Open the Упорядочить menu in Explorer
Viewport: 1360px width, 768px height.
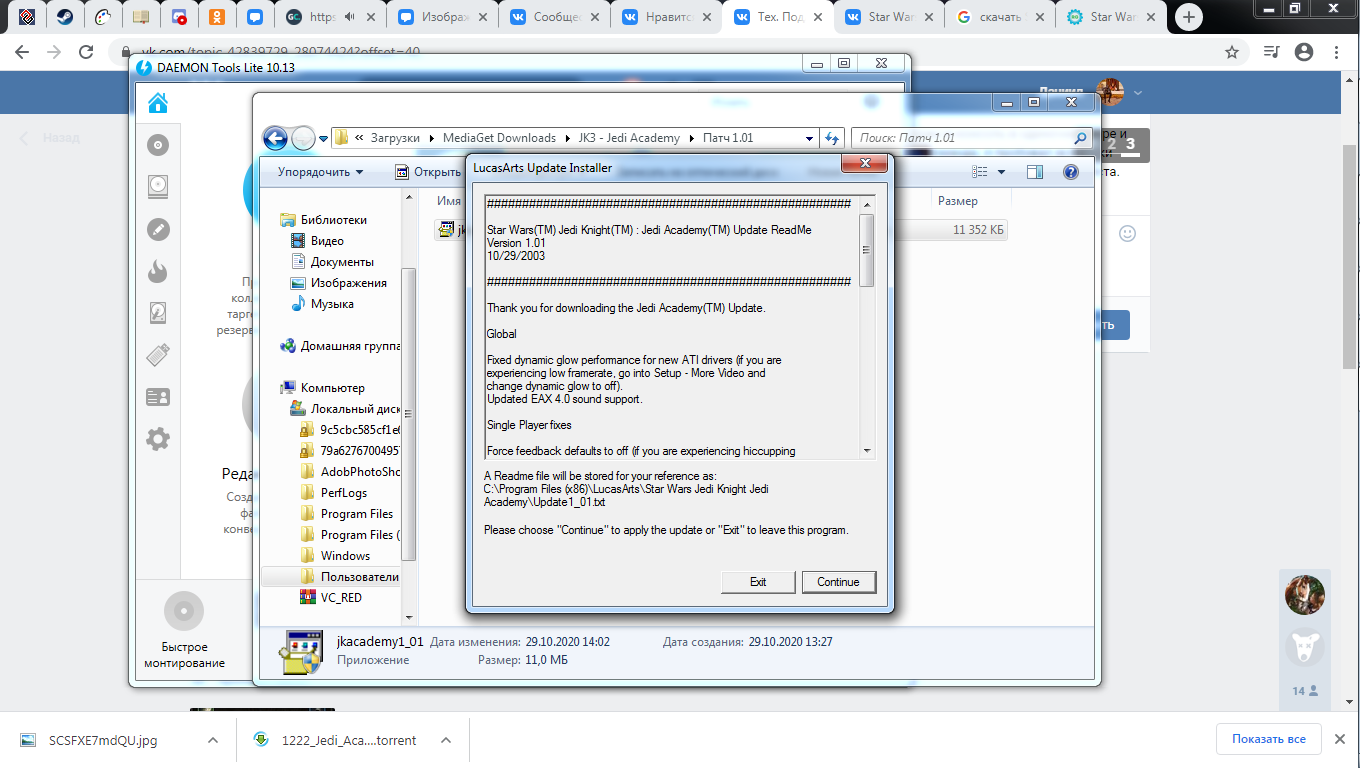click(x=320, y=172)
